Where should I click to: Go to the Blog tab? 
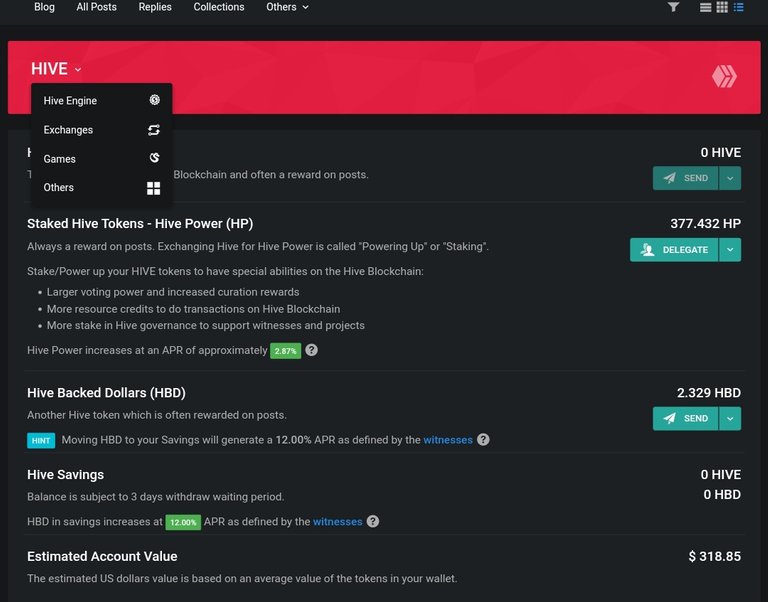coord(44,7)
